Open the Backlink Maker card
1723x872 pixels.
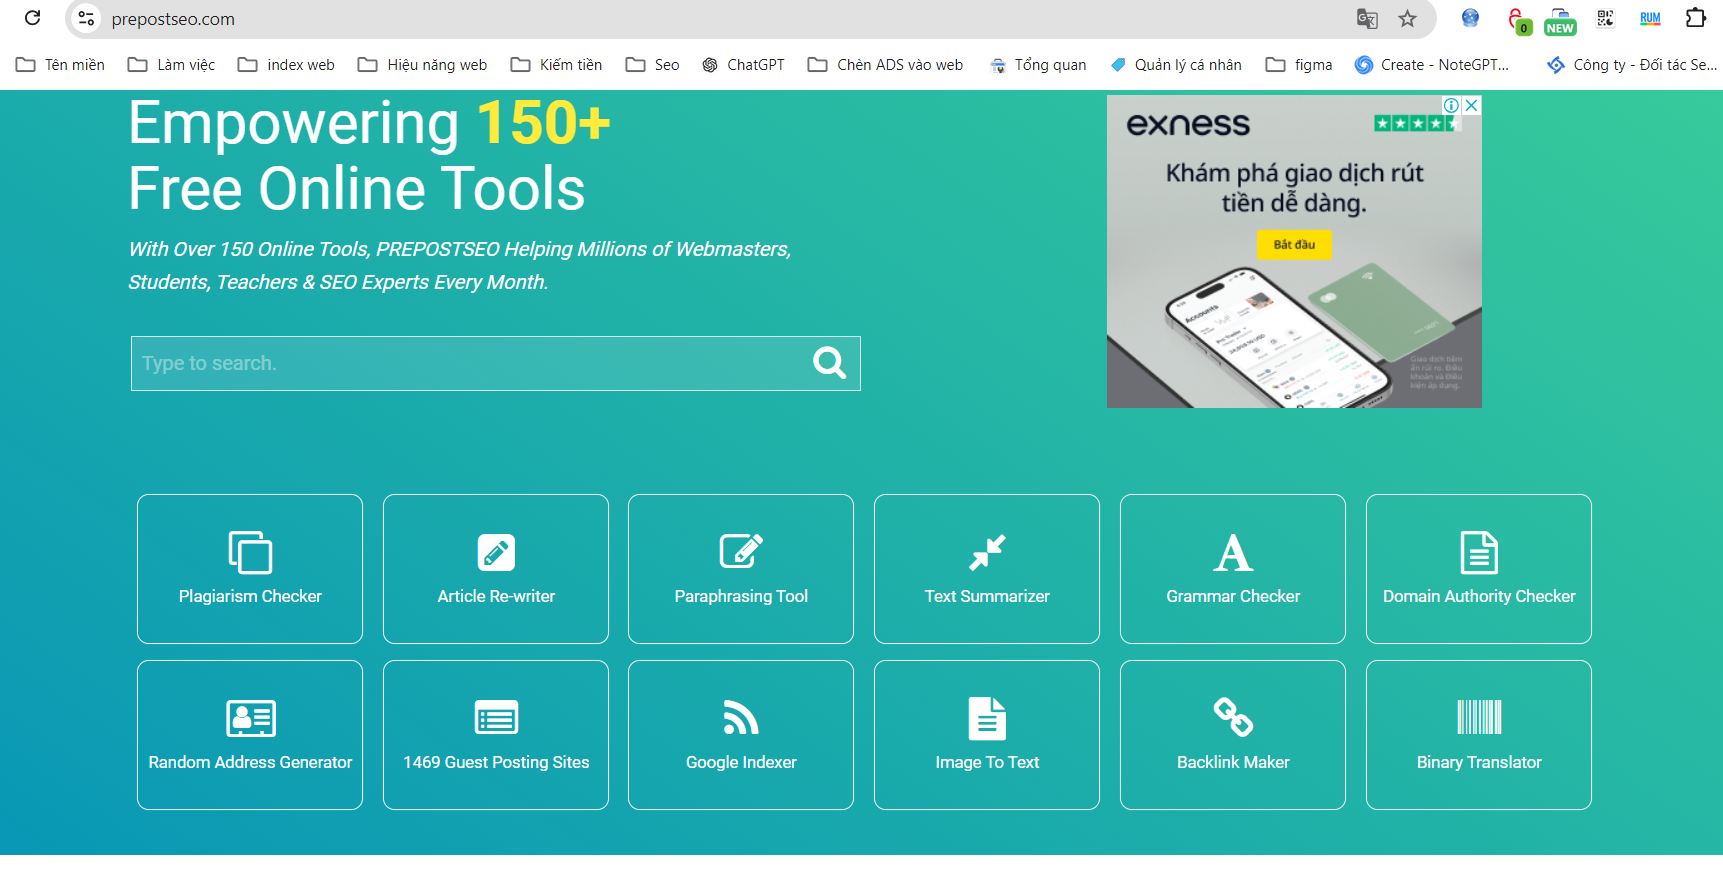[1233, 735]
